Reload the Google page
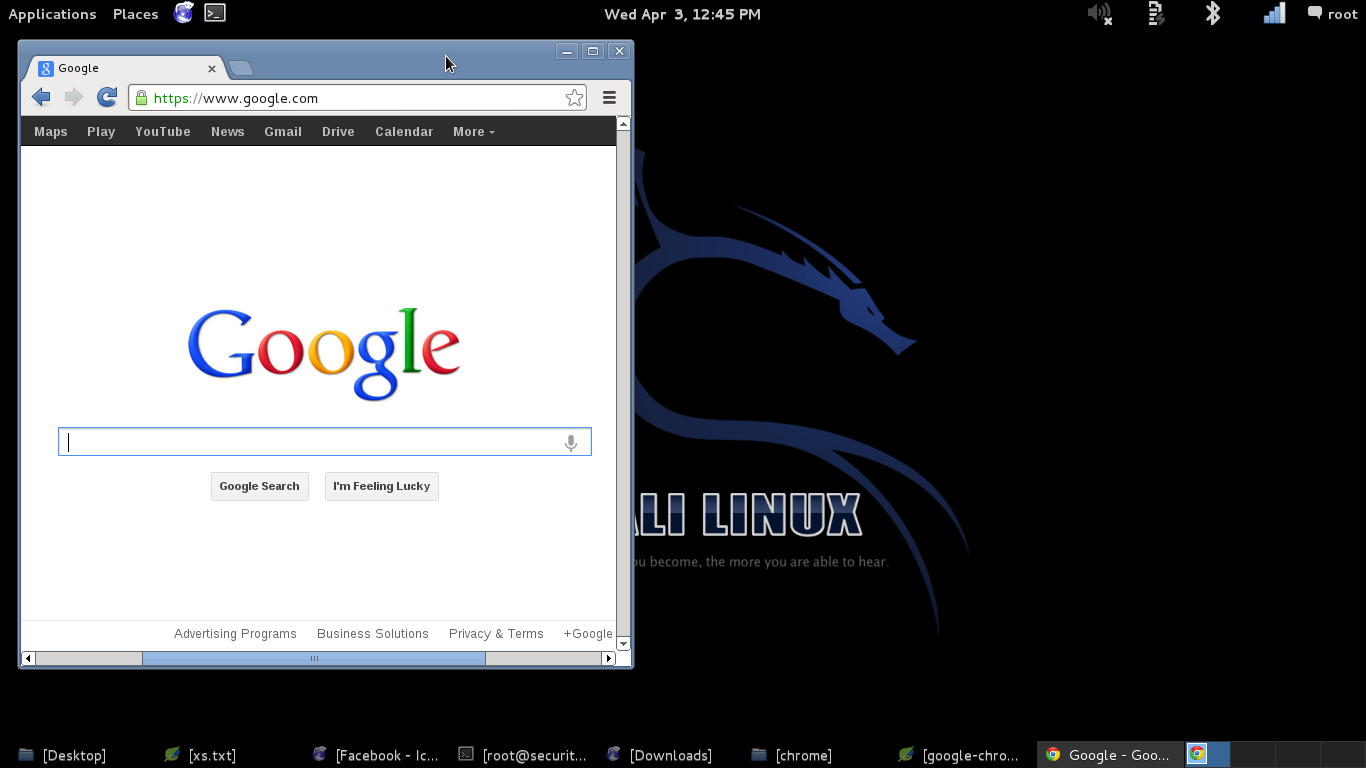 point(107,97)
